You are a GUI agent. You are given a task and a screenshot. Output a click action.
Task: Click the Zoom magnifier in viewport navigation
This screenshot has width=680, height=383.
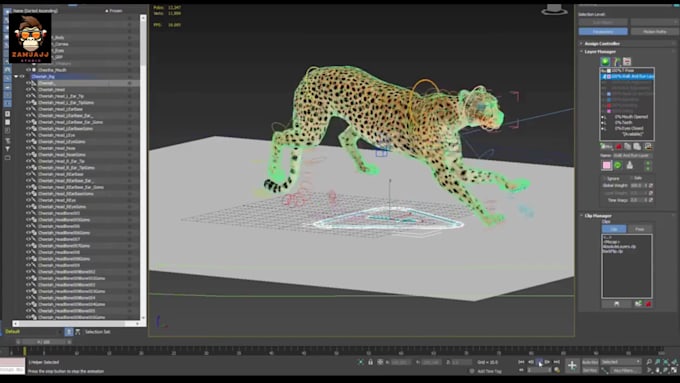point(649,362)
